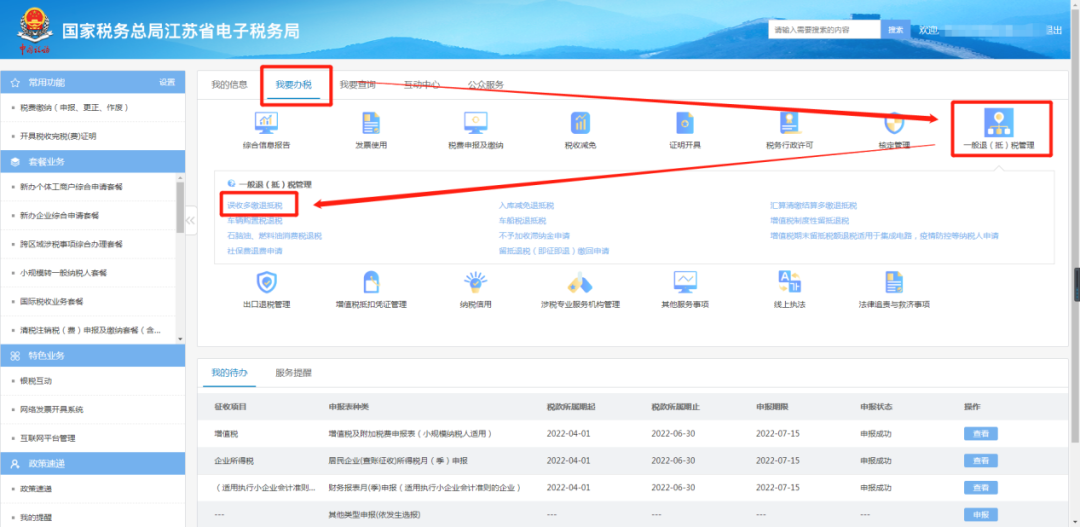Image resolution: width=1080 pixels, height=527 pixels.
Task: Open 线上执法 icon
Action: pos(789,282)
